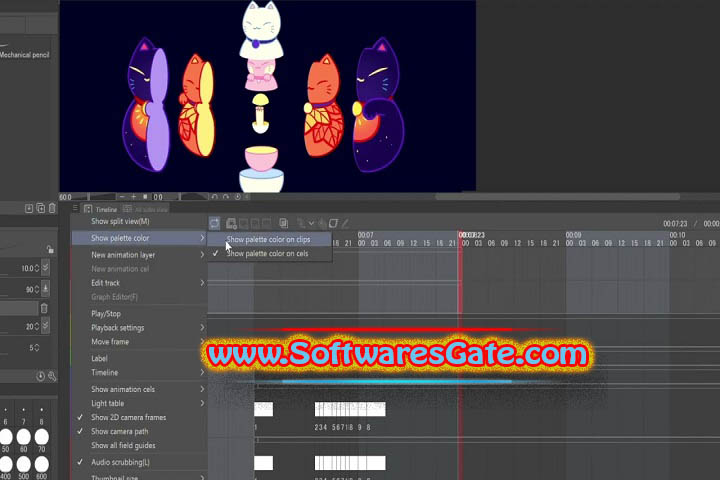Expand the Edit track submenu
Image resolution: width=720 pixels, height=480 pixels.
pos(140,283)
